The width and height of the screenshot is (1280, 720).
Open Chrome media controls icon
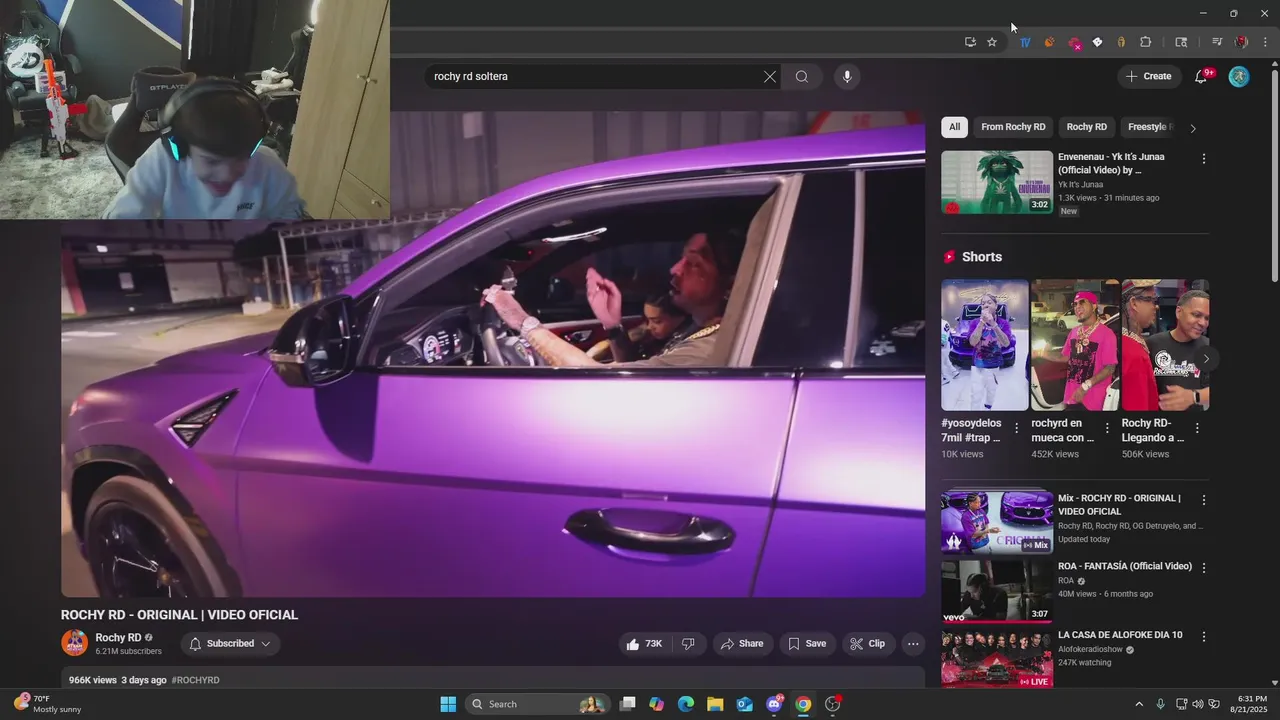tap(1217, 42)
